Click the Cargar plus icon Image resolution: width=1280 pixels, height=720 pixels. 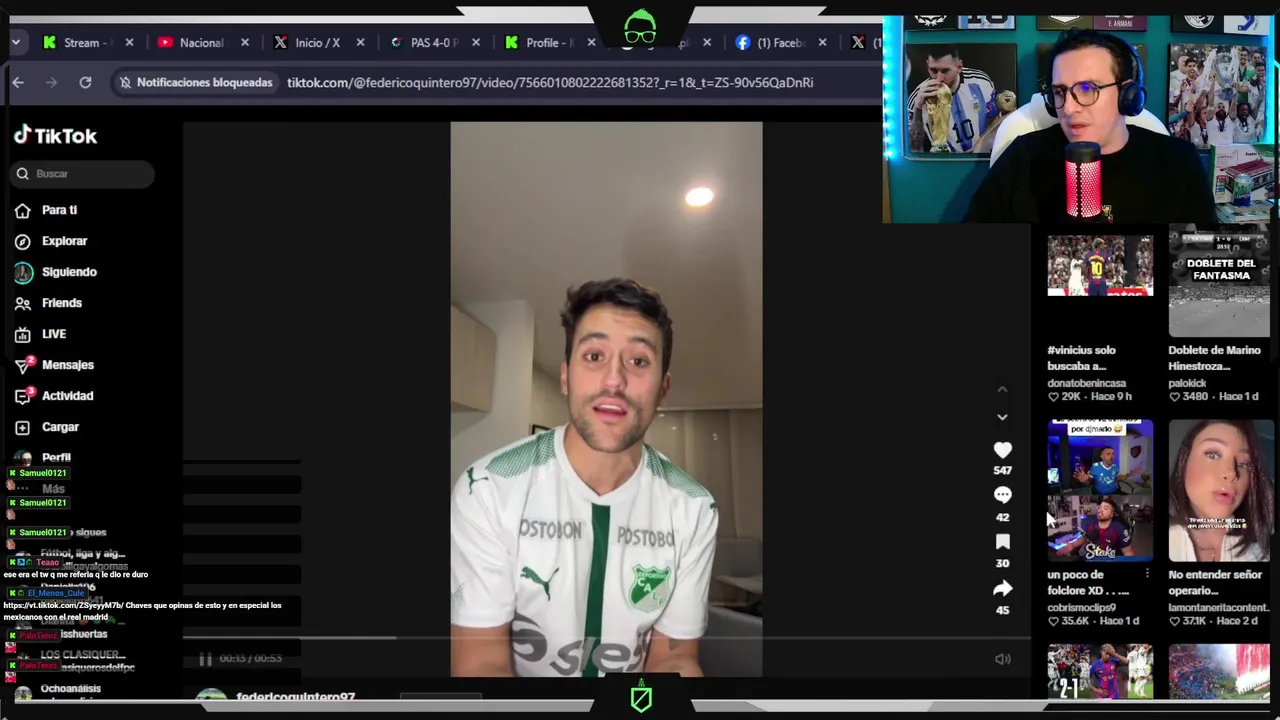tap(23, 427)
